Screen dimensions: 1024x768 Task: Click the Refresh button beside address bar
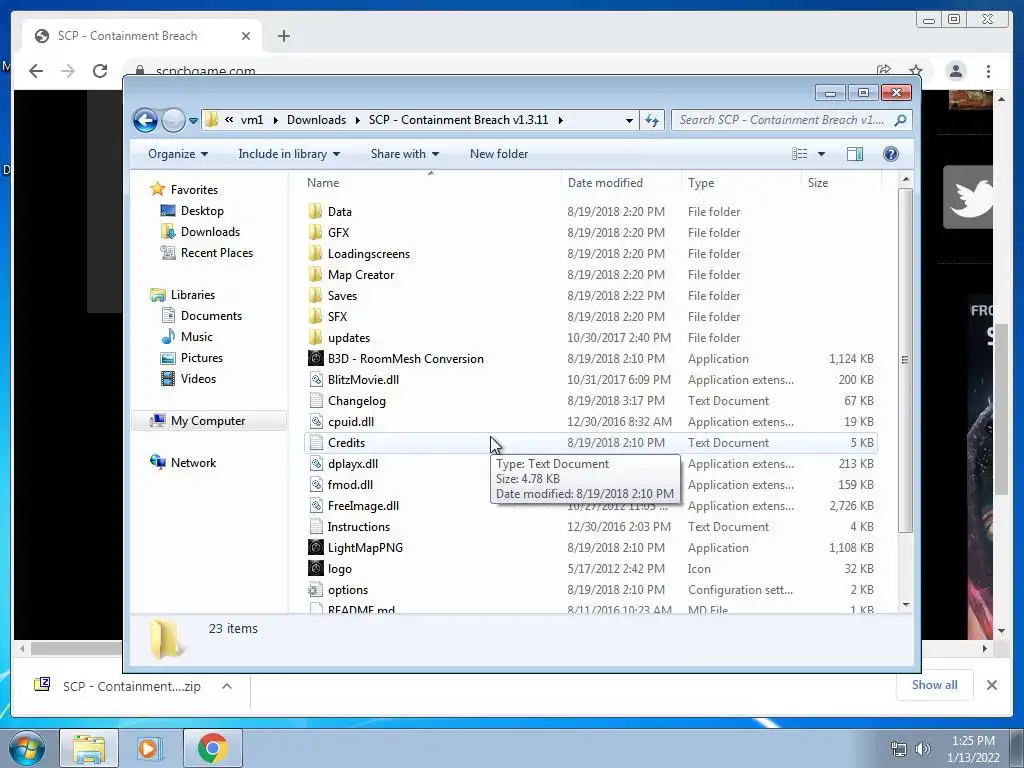click(652, 120)
